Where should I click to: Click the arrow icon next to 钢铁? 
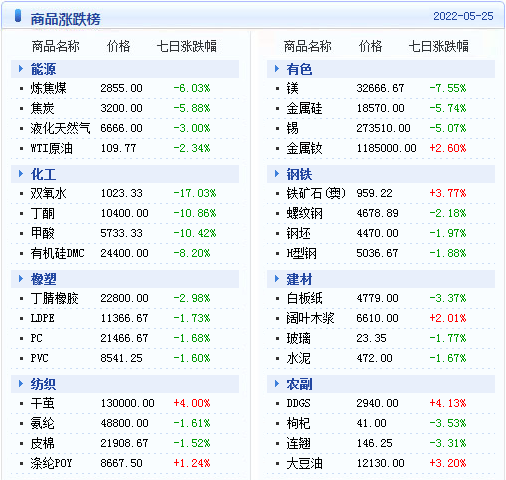(x=277, y=174)
